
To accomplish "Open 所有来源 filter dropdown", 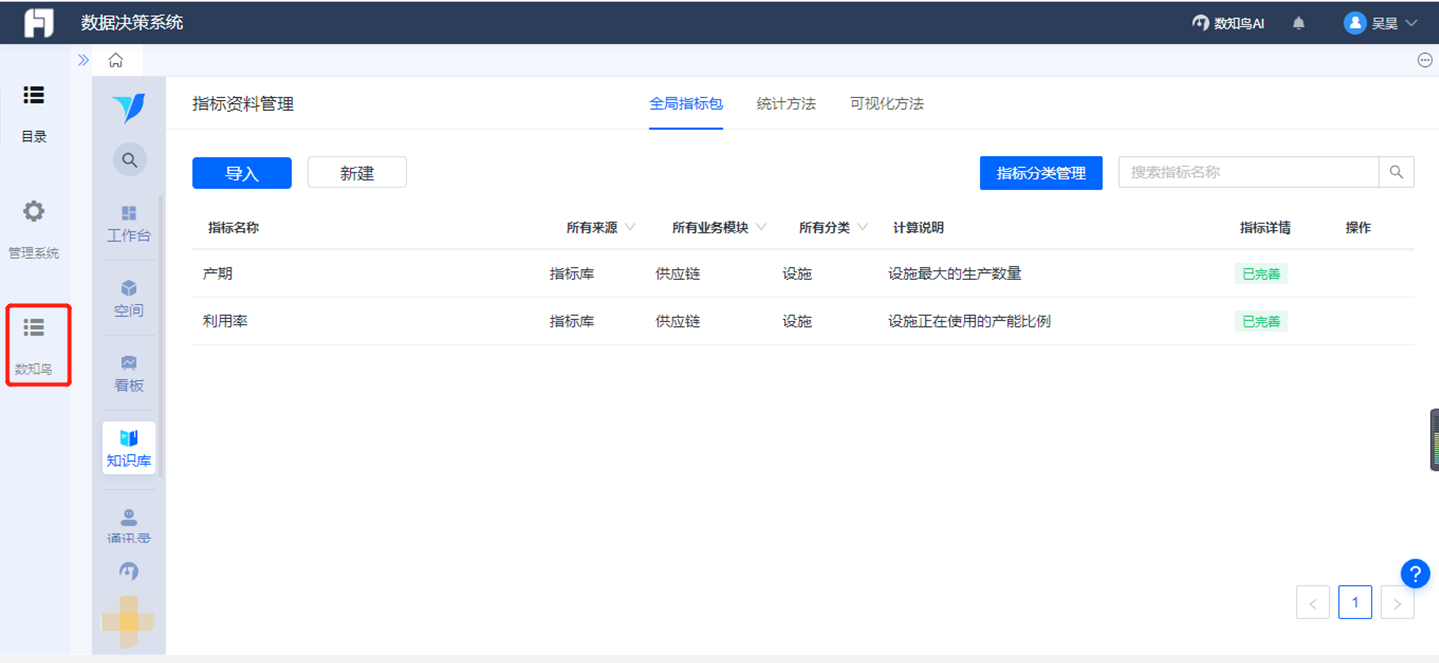I will (x=601, y=228).
